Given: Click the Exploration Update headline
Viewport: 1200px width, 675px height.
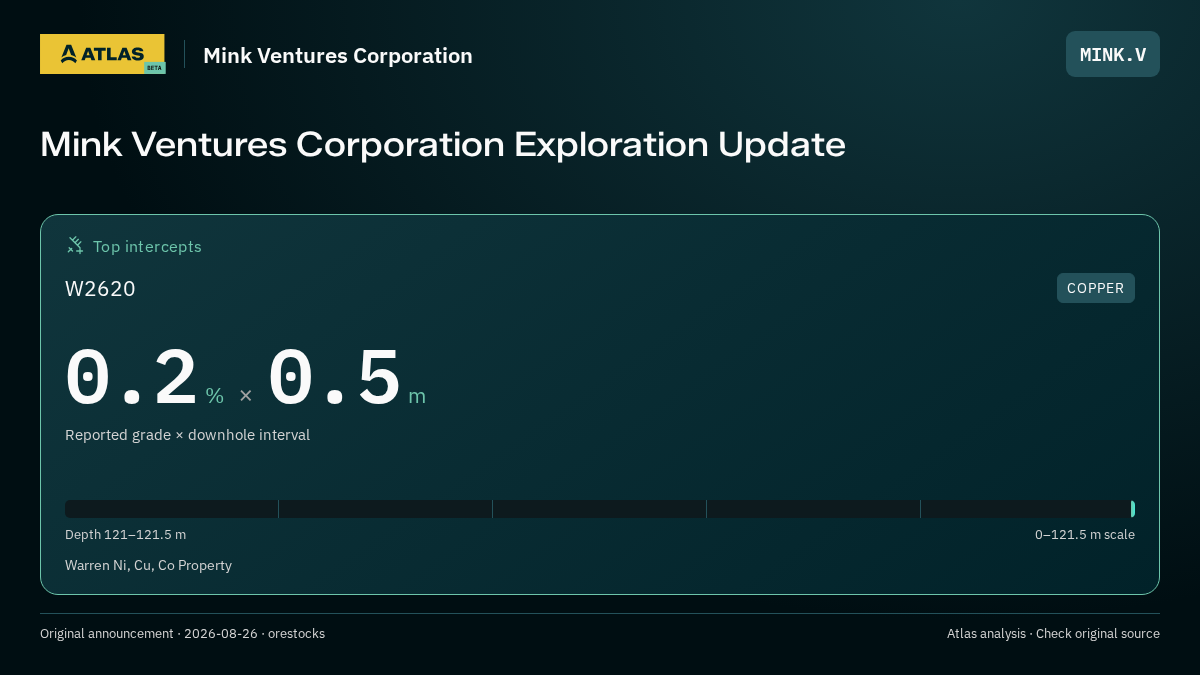Looking at the screenshot, I should pyautogui.click(x=443, y=144).
